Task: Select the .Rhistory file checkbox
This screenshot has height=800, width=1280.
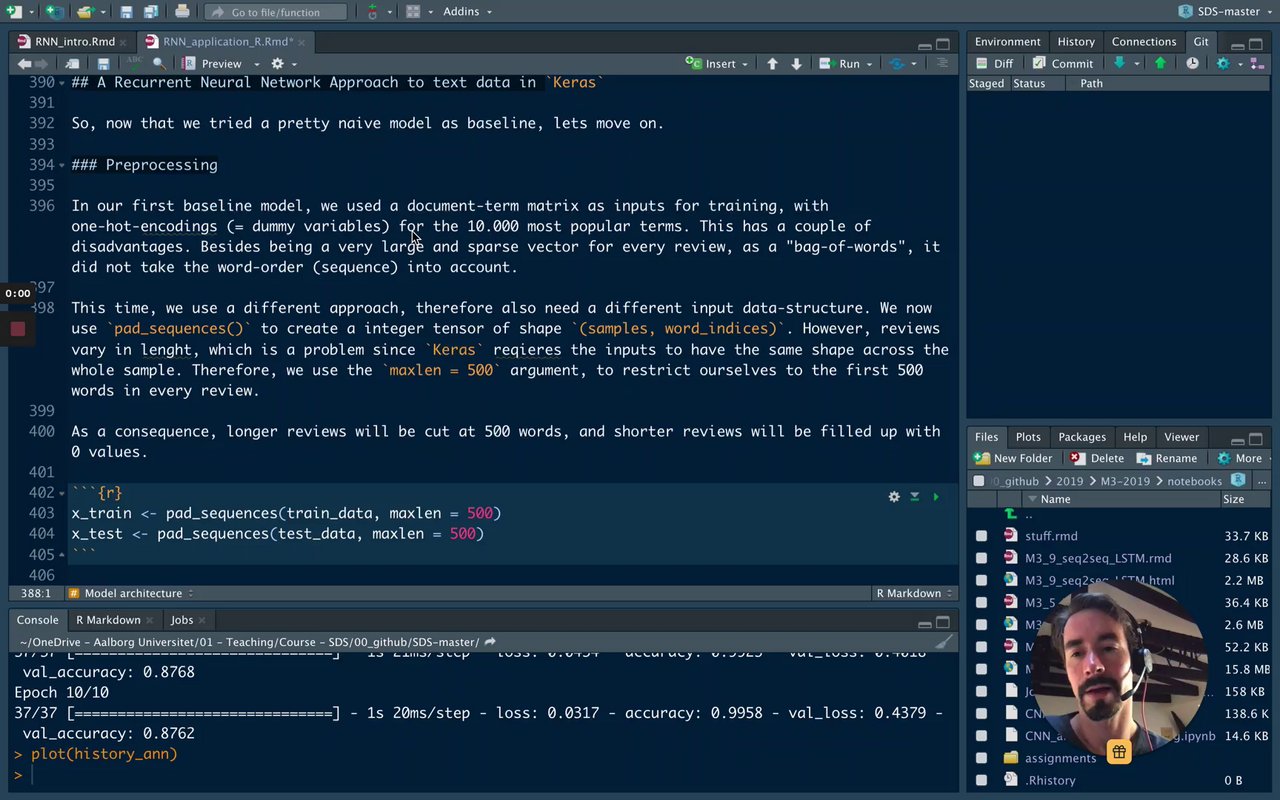Action: pos(981,780)
